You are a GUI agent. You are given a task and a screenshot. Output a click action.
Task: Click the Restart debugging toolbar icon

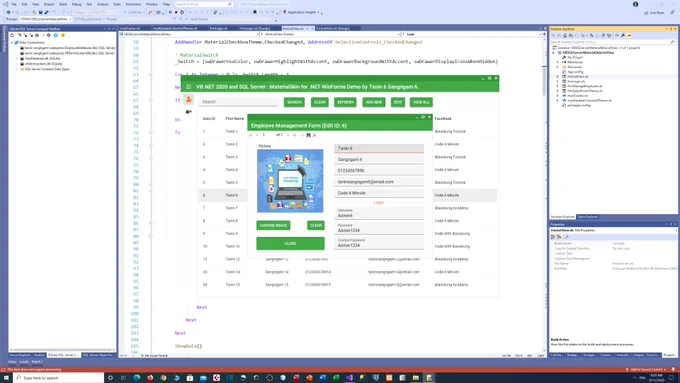click(x=182, y=12)
